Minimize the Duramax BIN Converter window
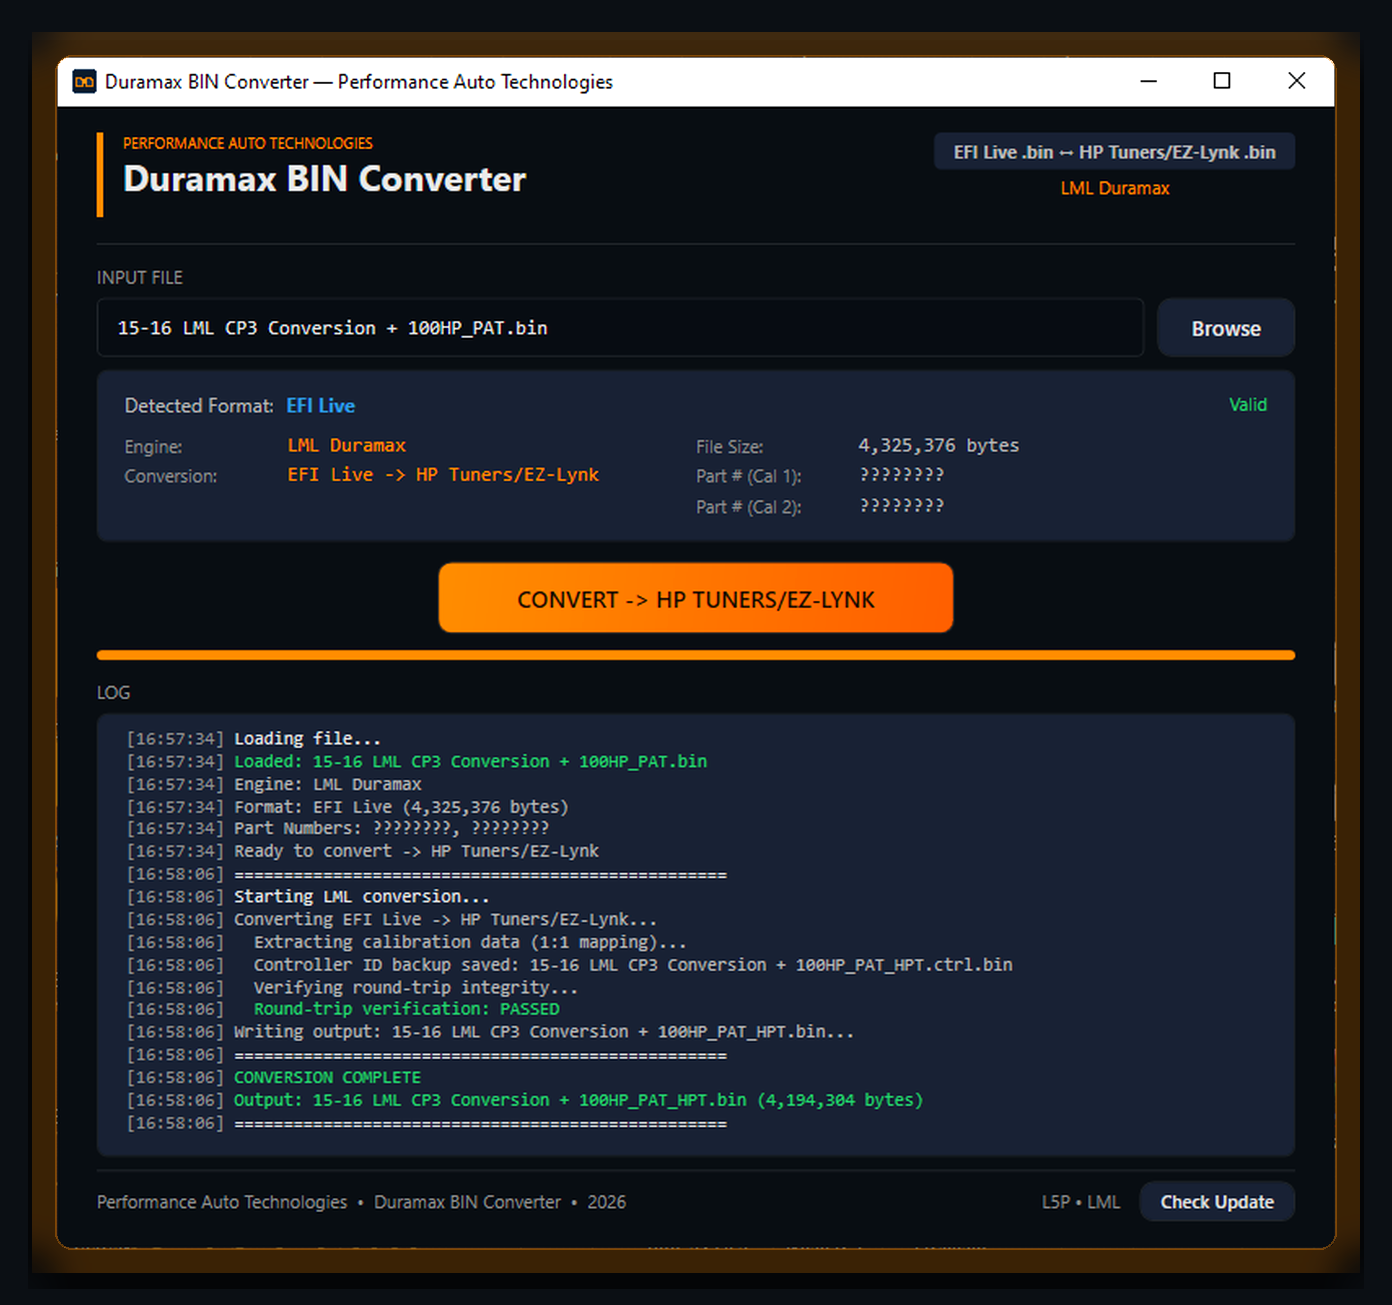The width and height of the screenshot is (1392, 1305). coord(1149,81)
